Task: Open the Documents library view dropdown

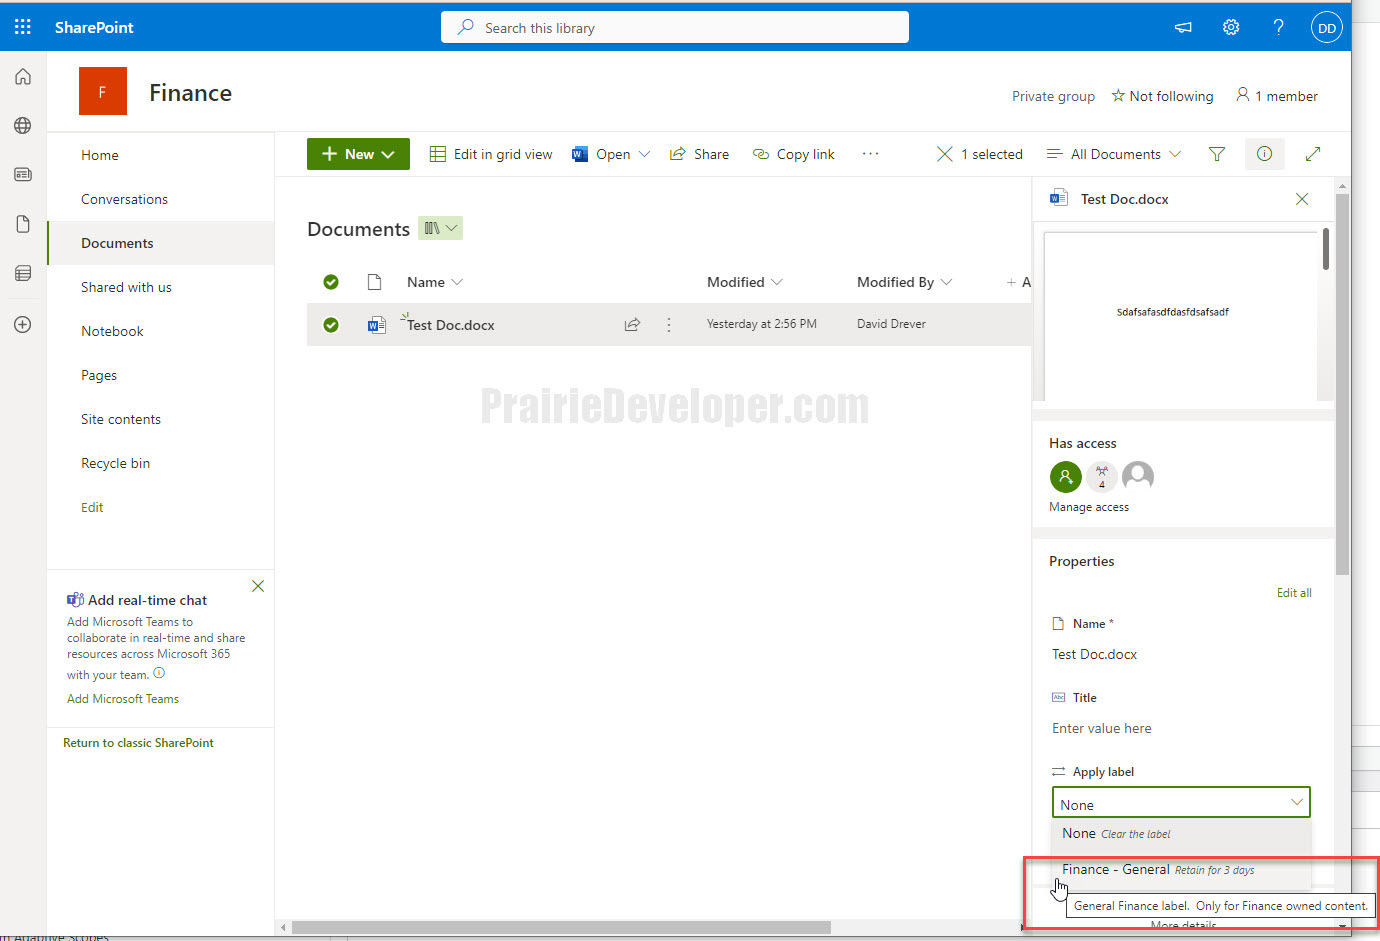Action: [440, 228]
